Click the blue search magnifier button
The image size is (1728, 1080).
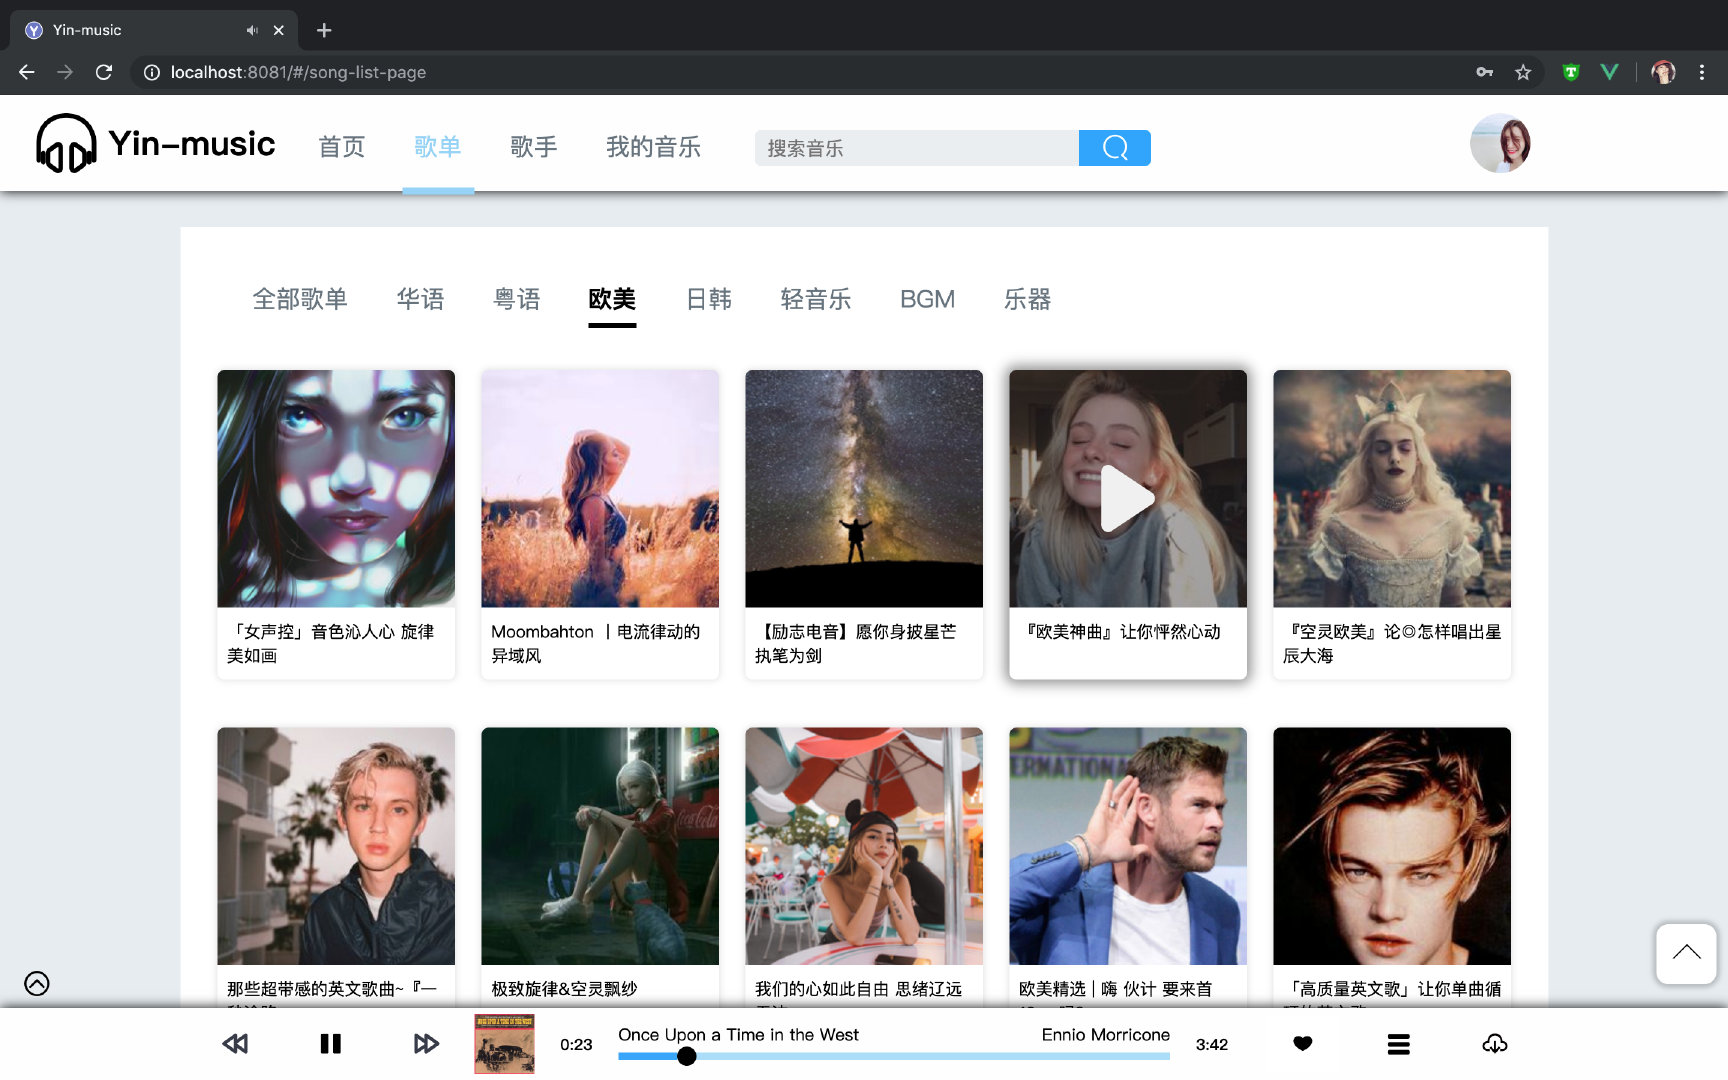pyautogui.click(x=1114, y=148)
